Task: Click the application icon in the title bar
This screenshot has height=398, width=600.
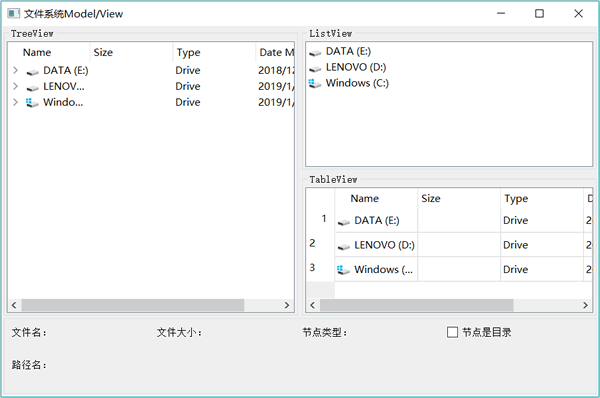Action: [13, 14]
